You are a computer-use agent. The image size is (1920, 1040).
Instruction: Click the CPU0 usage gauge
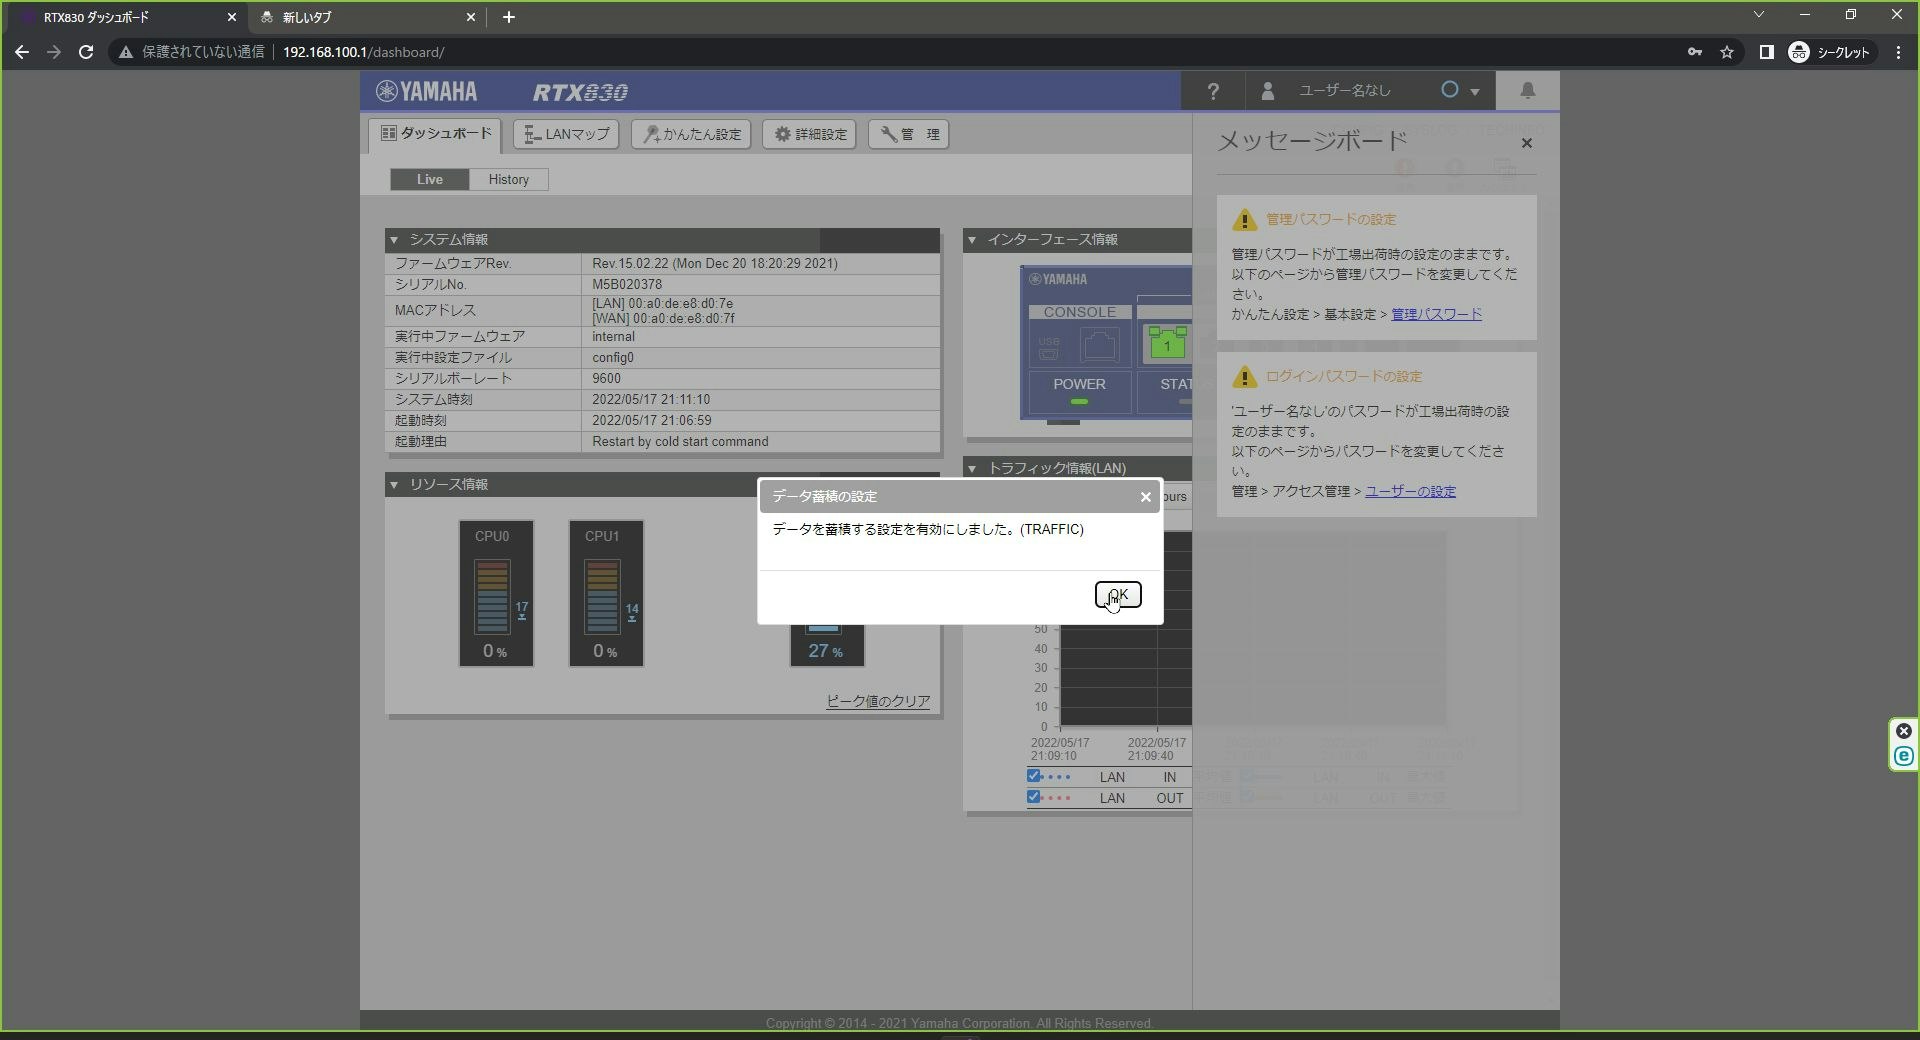pos(496,593)
